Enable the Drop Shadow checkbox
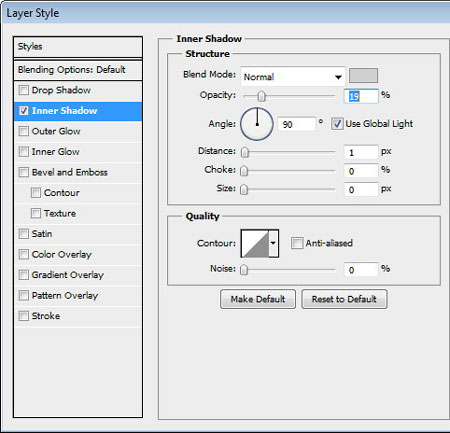This screenshot has height=433, width=450. [x=24, y=90]
